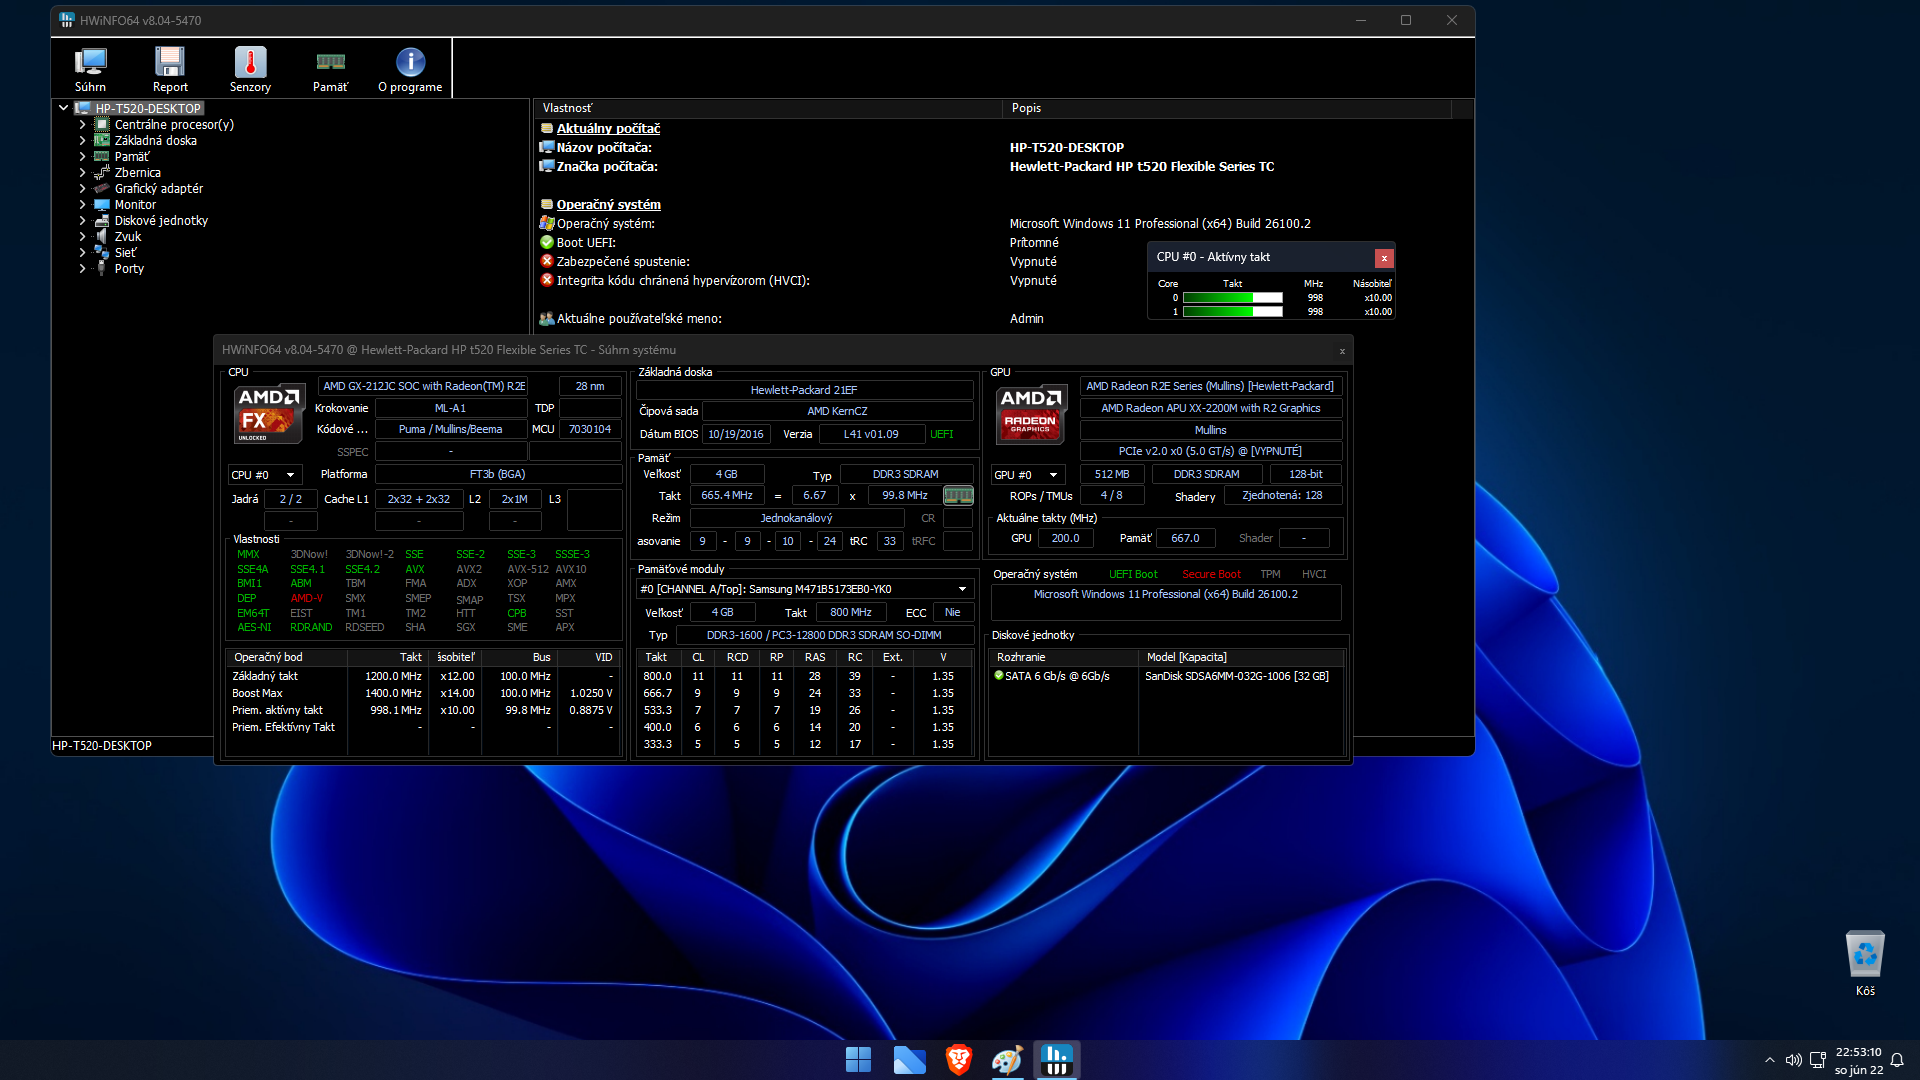Close the CPU #0 Aktívny takt popup
Viewport: 1920px width, 1080px height.
pyautogui.click(x=1384, y=258)
